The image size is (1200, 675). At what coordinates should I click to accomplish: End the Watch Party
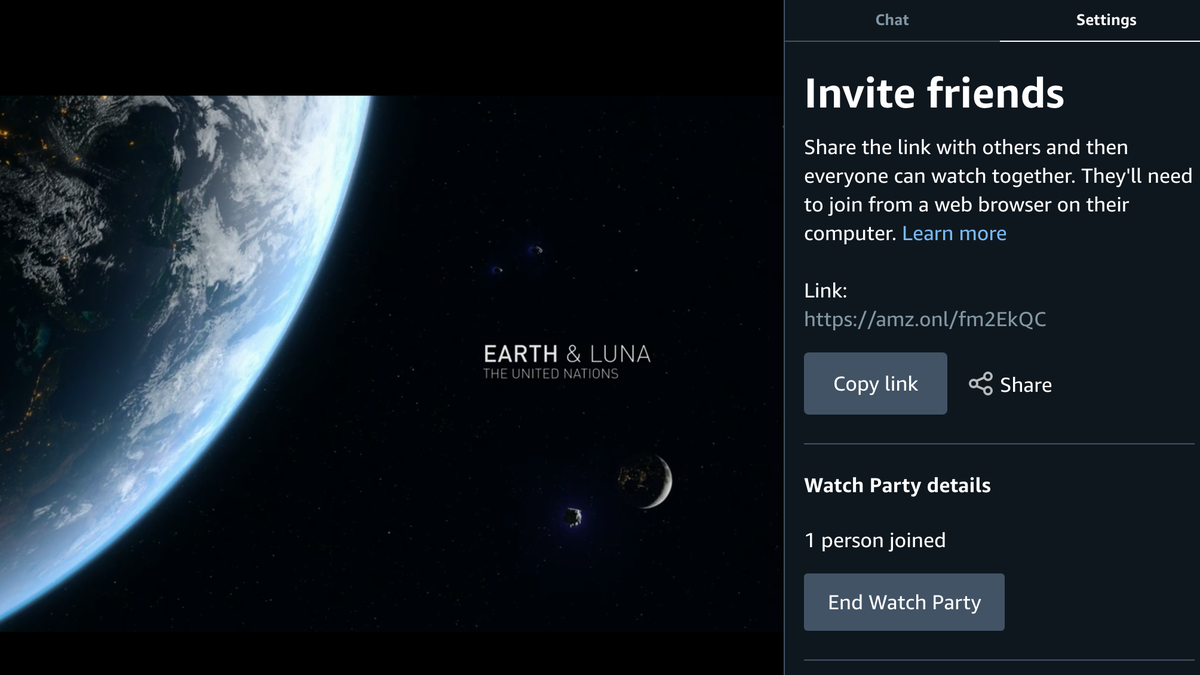pyautogui.click(x=904, y=602)
